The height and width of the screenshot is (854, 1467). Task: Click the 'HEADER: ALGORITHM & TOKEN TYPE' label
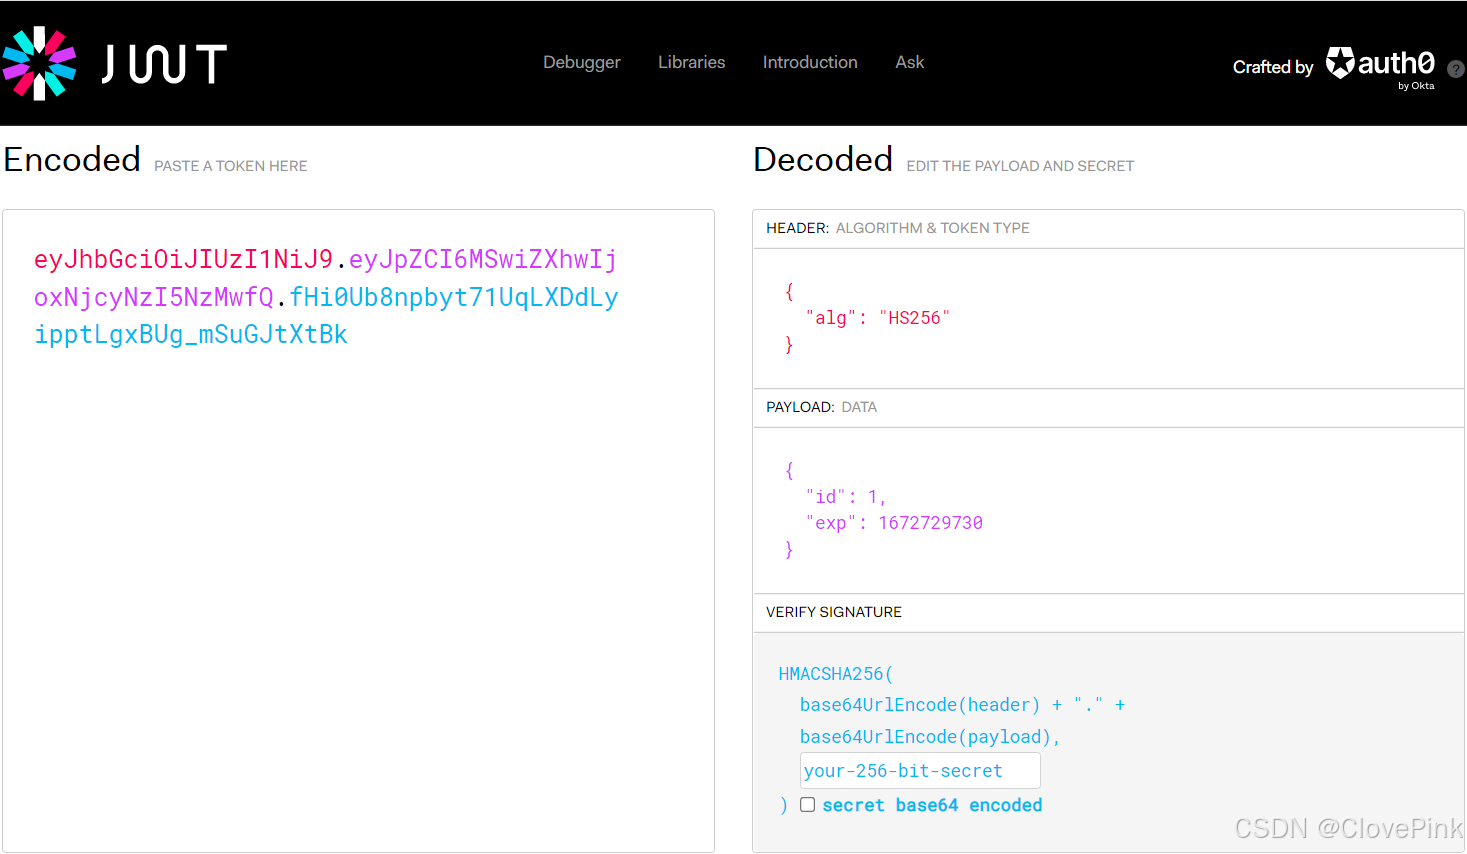898,228
